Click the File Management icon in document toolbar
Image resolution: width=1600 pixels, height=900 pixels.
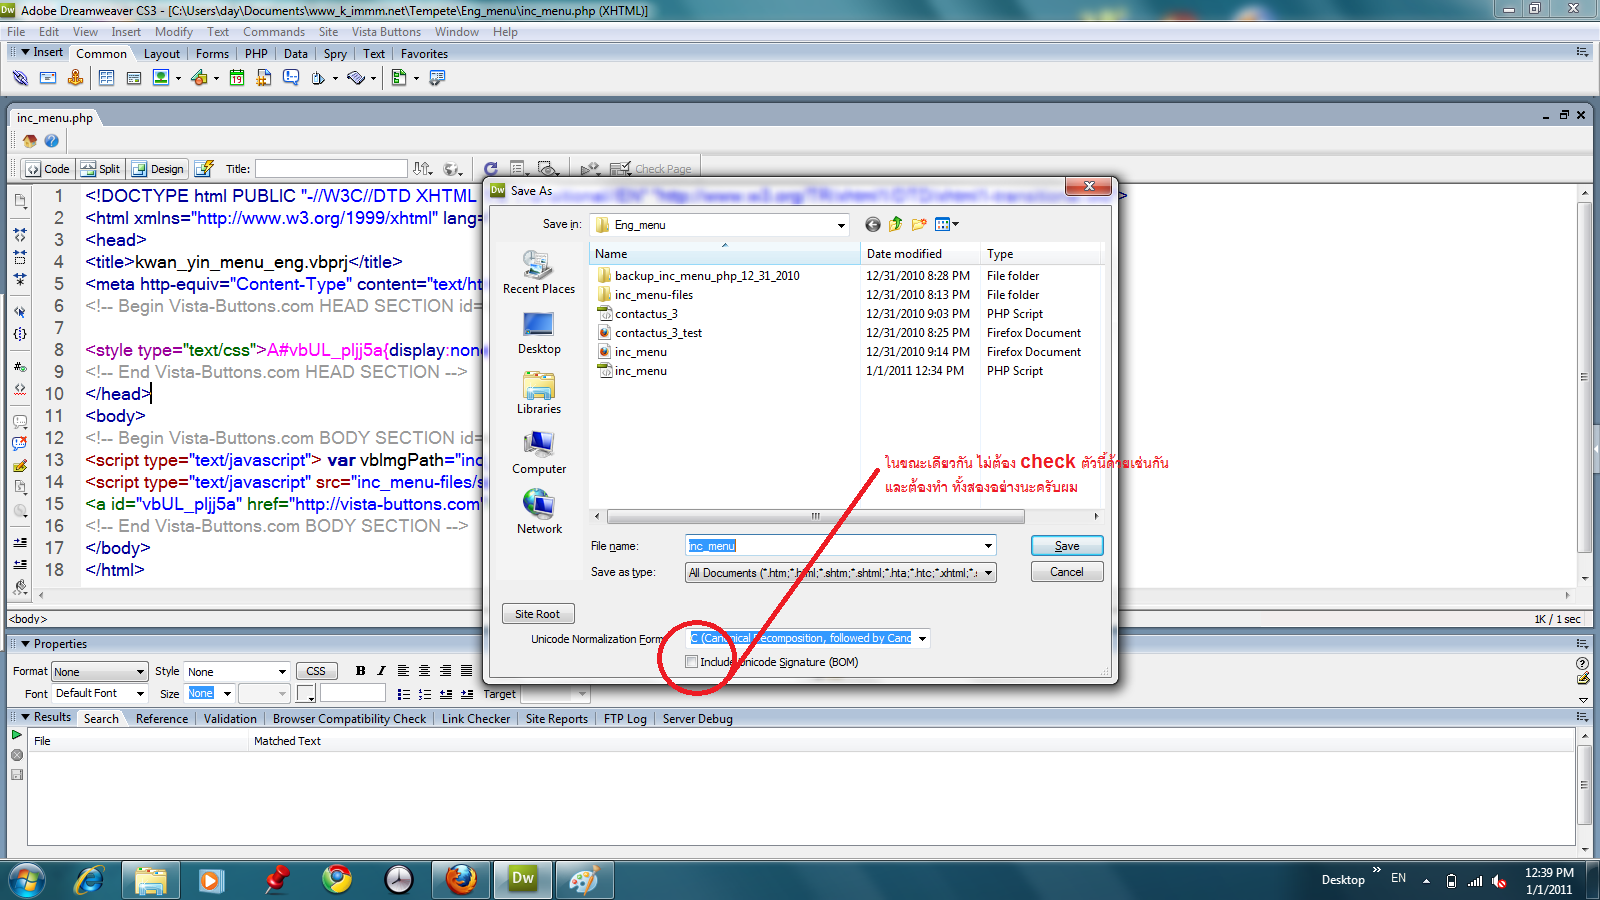pos(423,169)
